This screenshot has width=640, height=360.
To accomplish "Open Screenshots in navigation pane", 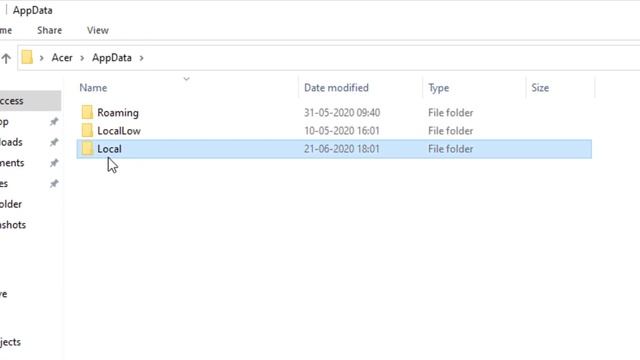I will tap(13, 224).
